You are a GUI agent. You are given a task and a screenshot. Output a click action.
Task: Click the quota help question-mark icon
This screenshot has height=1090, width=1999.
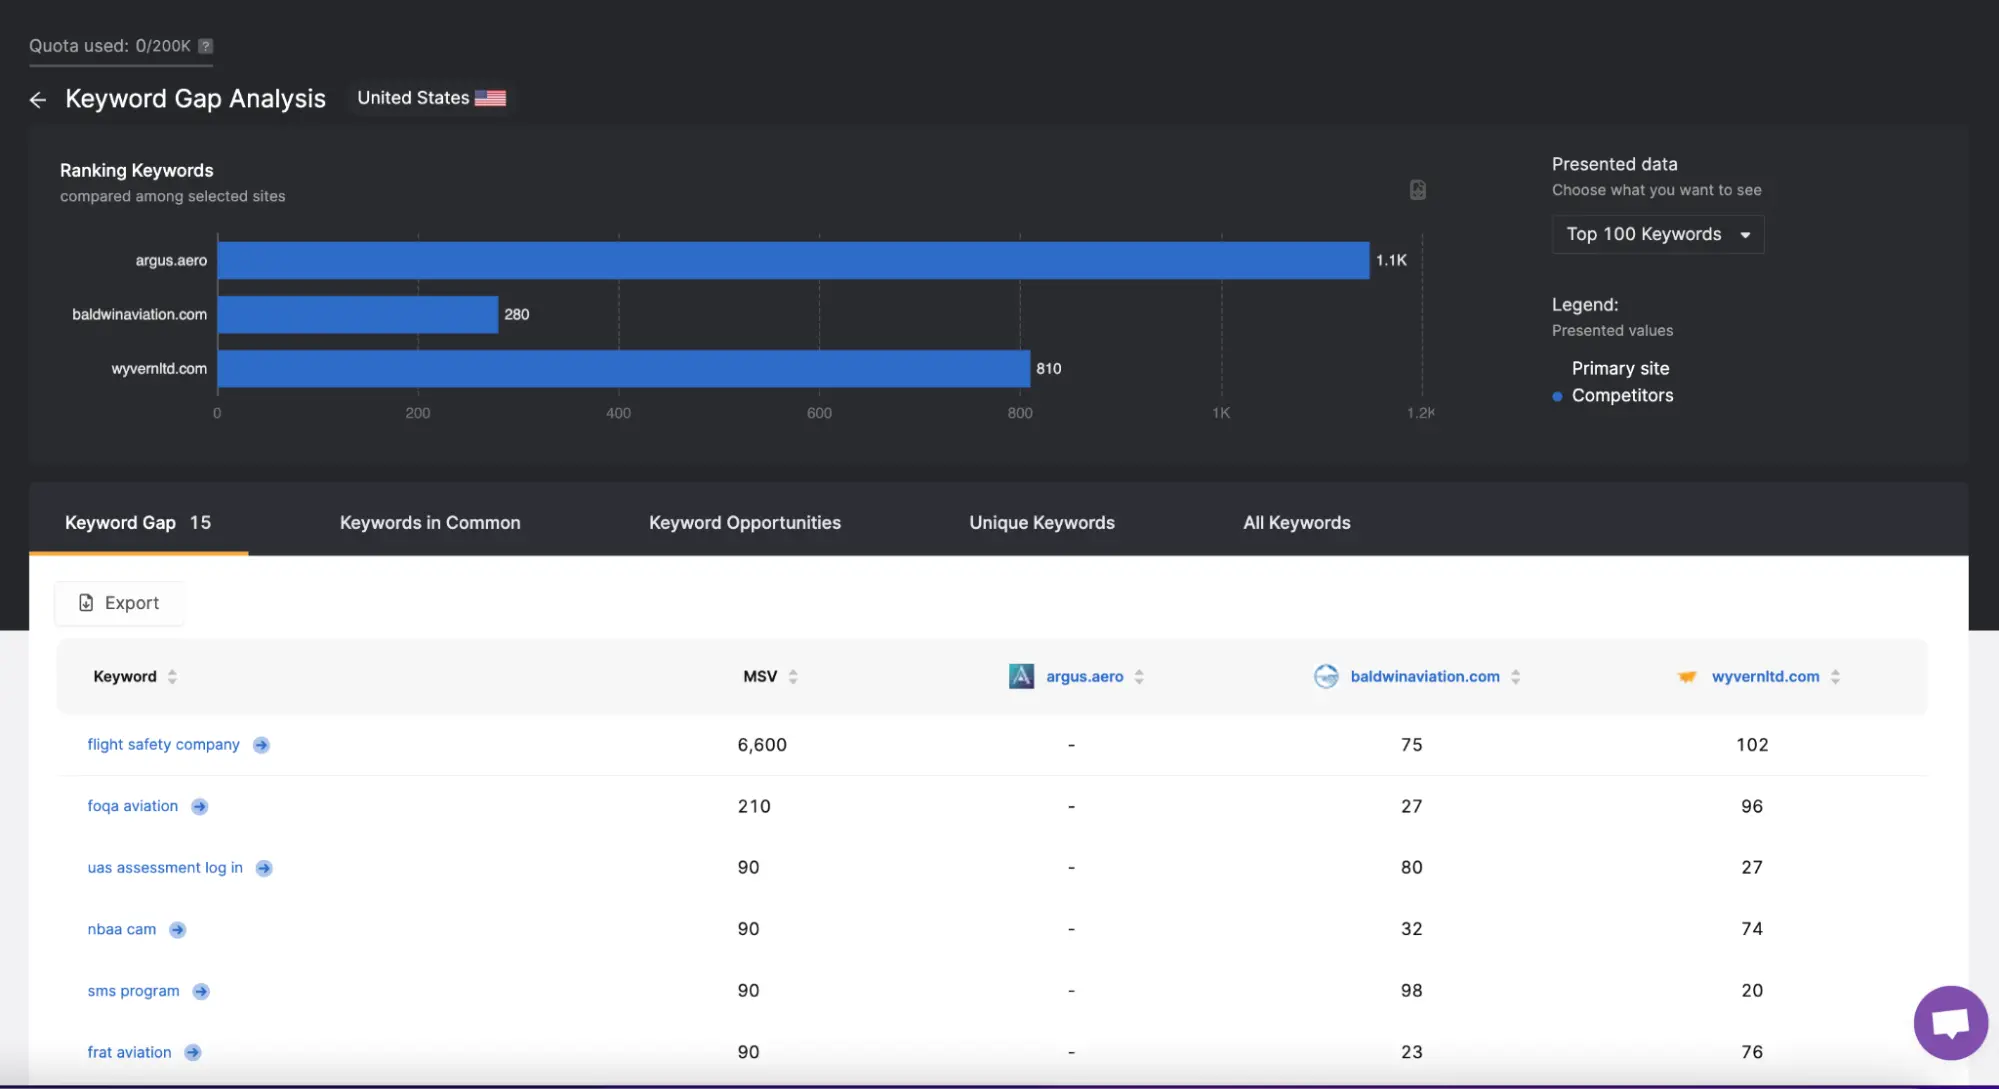pos(205,46)
